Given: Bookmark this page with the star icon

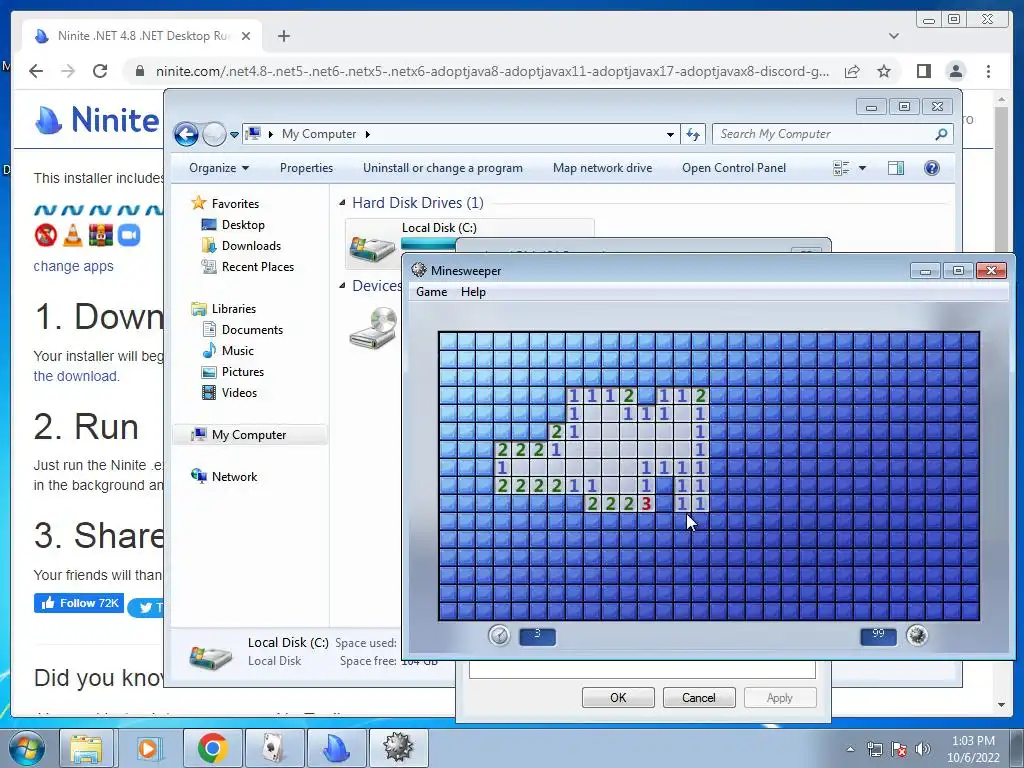Looking at the screenshot, I should click(x=884, y=71).
